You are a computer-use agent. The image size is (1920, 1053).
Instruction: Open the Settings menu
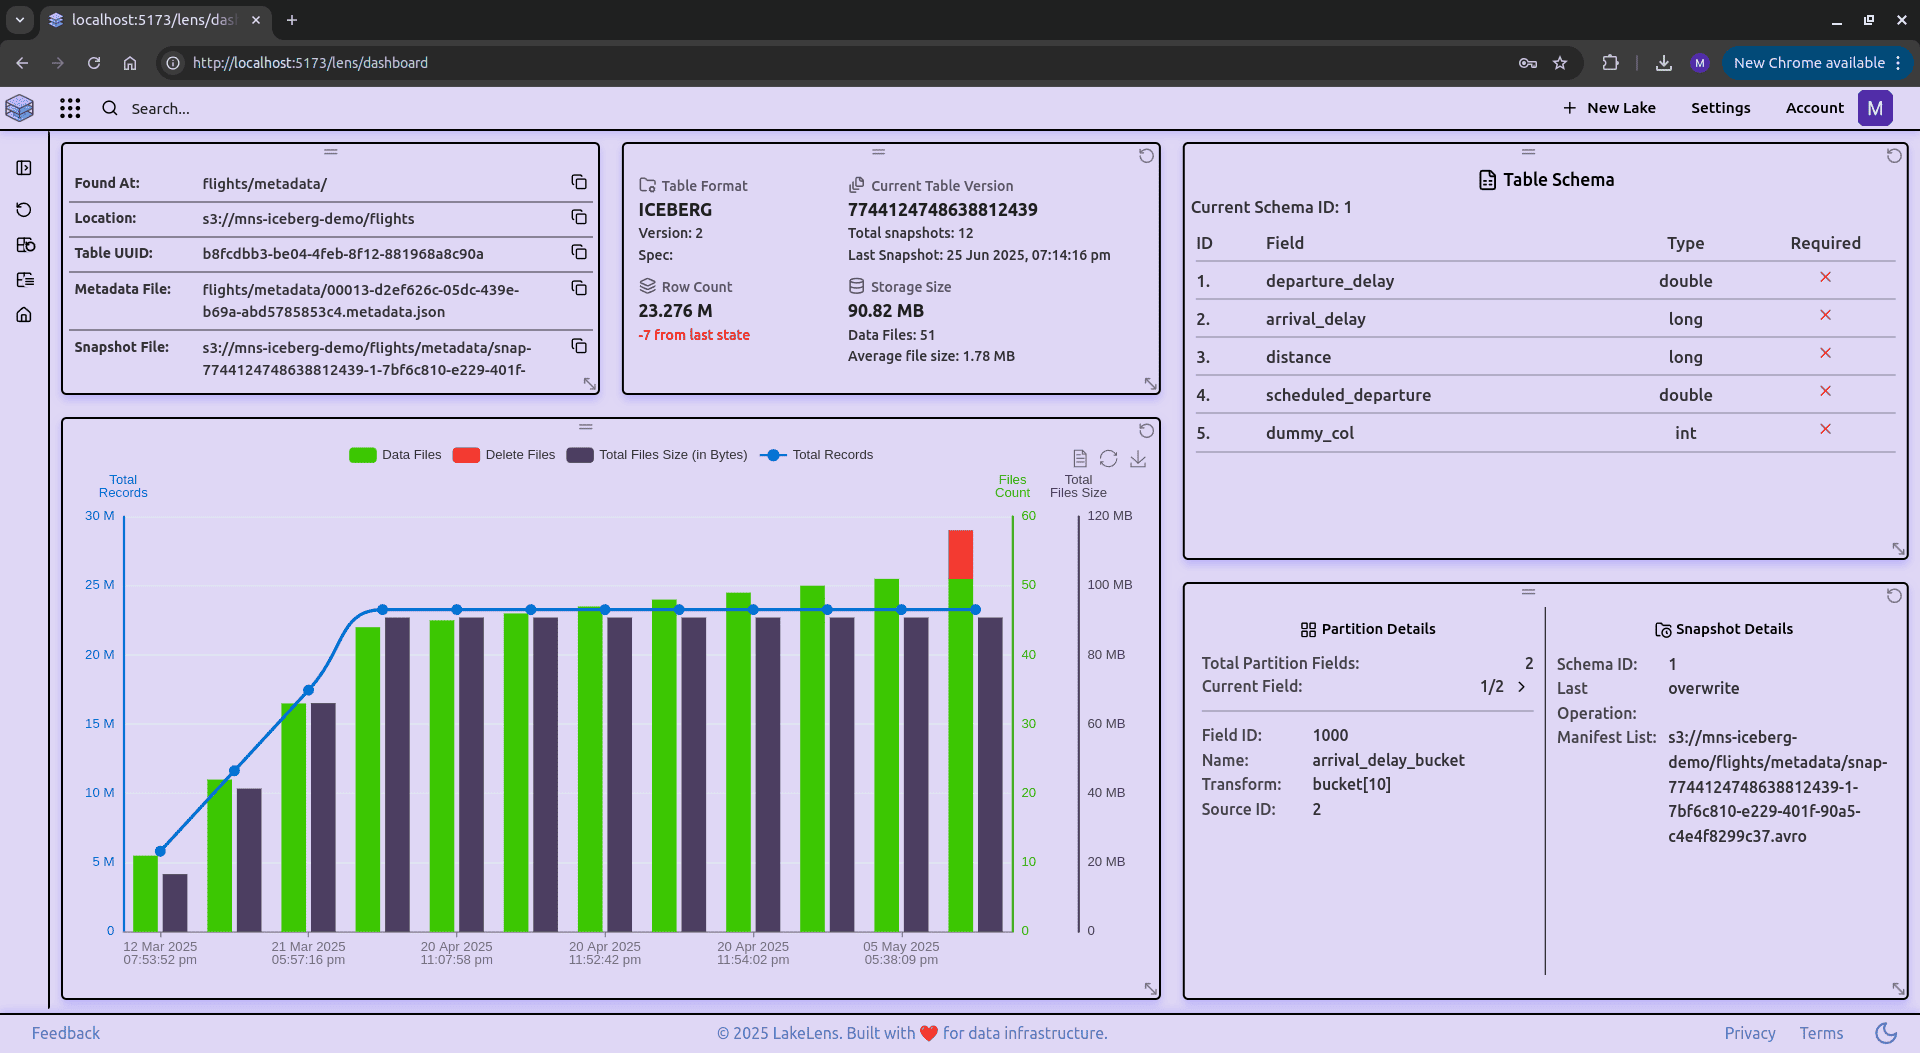point(1720,108)
